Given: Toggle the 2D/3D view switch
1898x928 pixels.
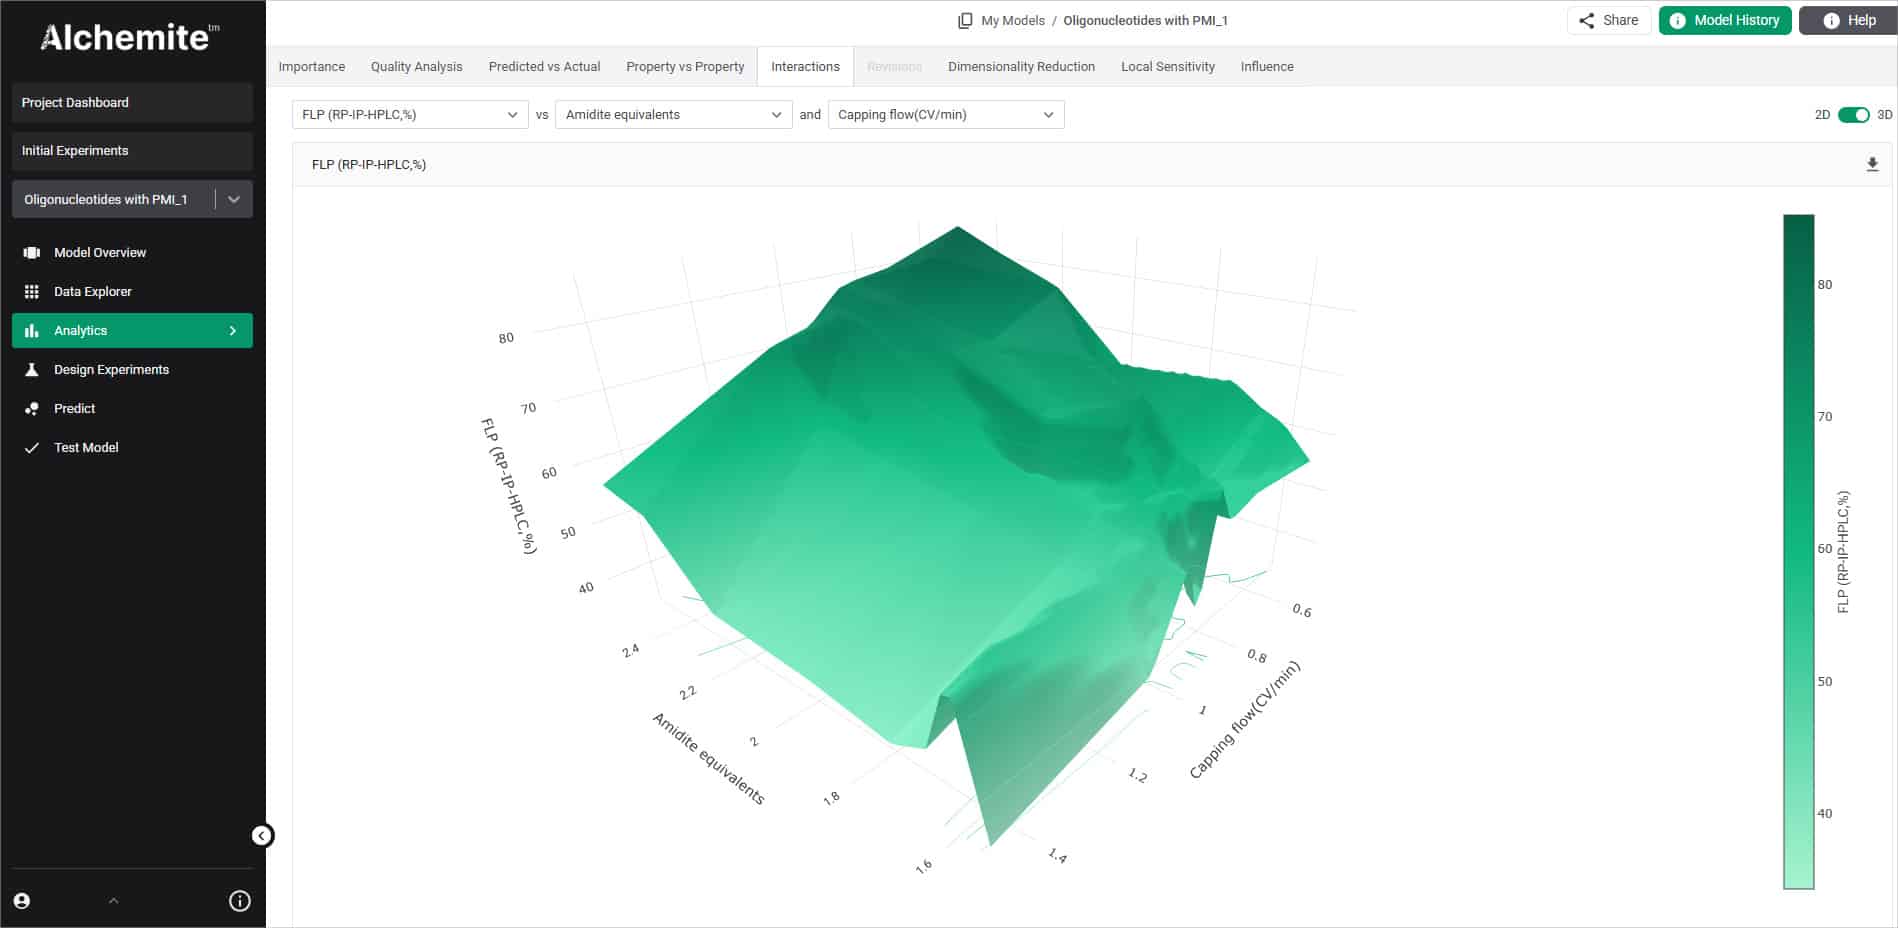Looking at the screenshot, I should 1853,115.
